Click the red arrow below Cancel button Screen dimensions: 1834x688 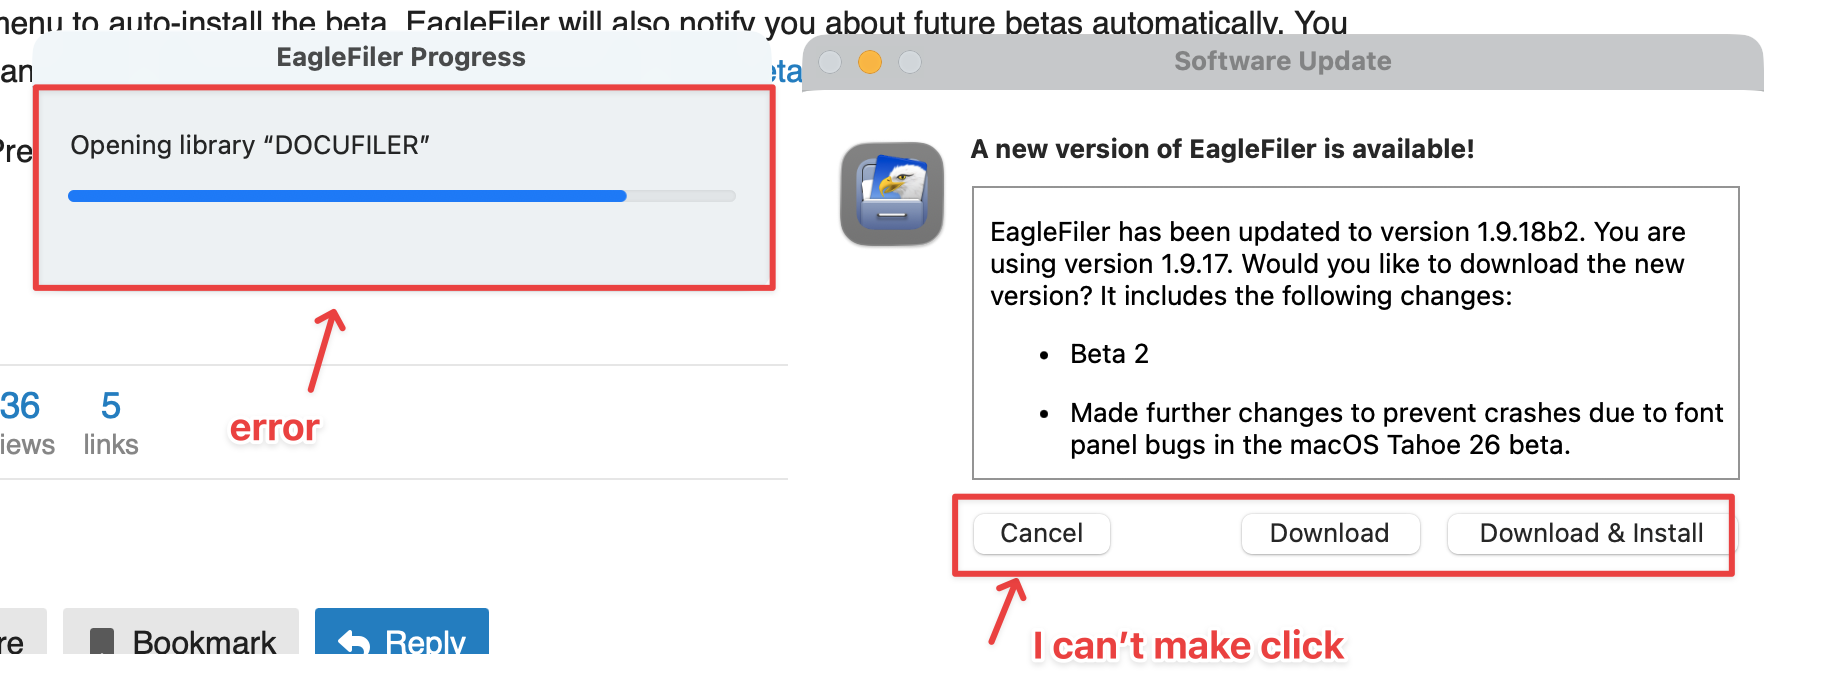pos(1006,610)
